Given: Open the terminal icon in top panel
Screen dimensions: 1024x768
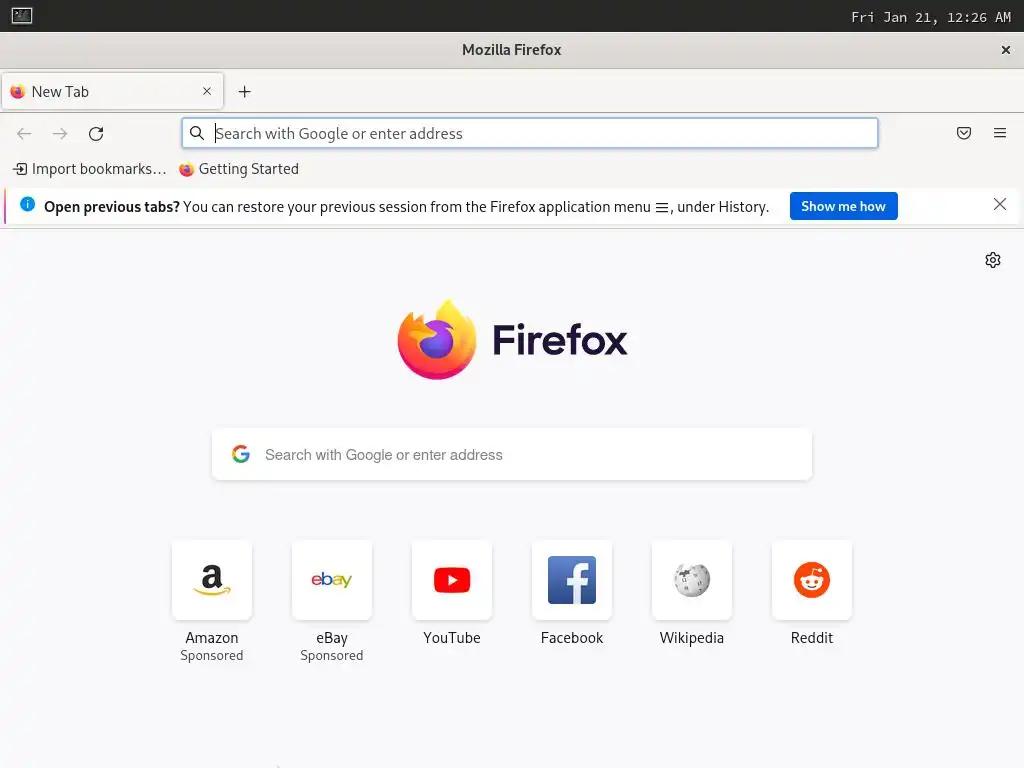Looking at the screenshot, I should [22, 16].
